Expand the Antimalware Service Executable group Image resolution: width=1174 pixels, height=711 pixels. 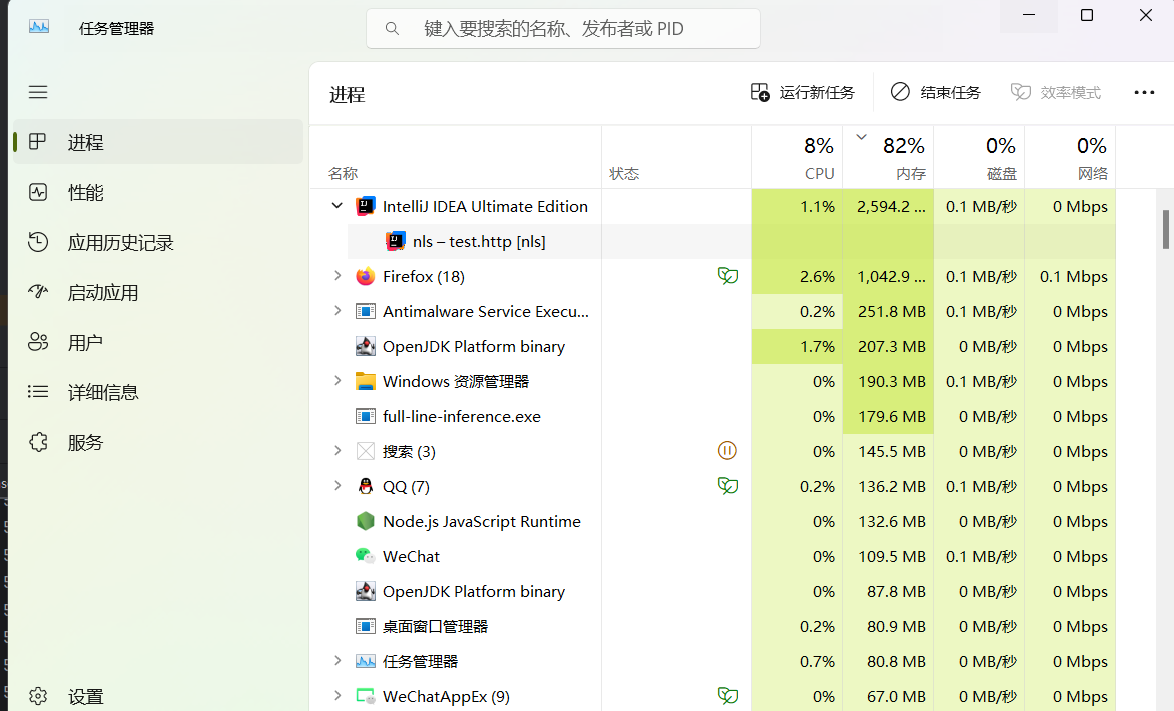click(337, 311)
